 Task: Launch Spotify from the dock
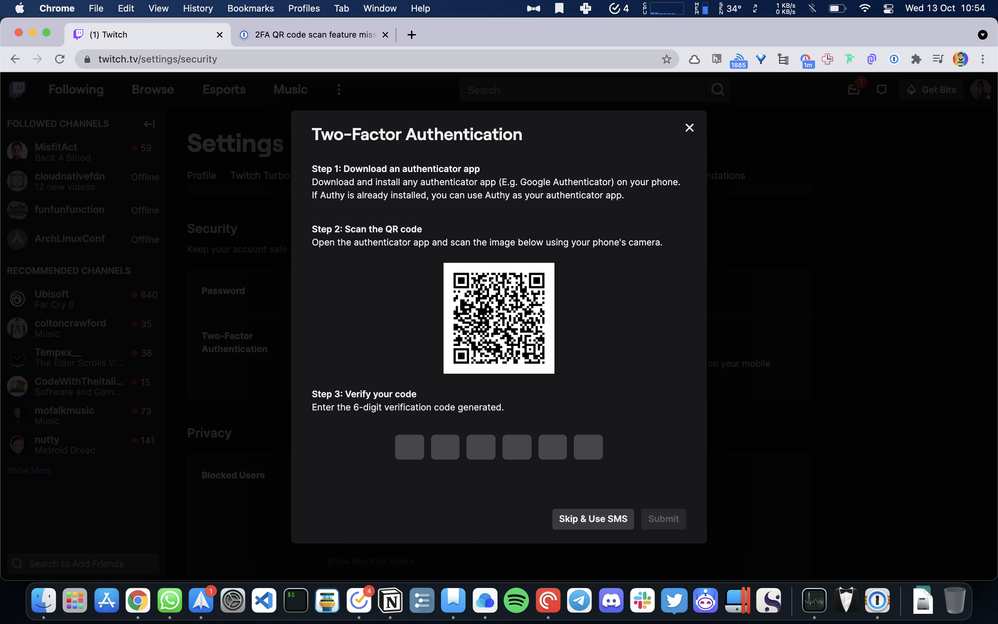[x=516, y=600]
